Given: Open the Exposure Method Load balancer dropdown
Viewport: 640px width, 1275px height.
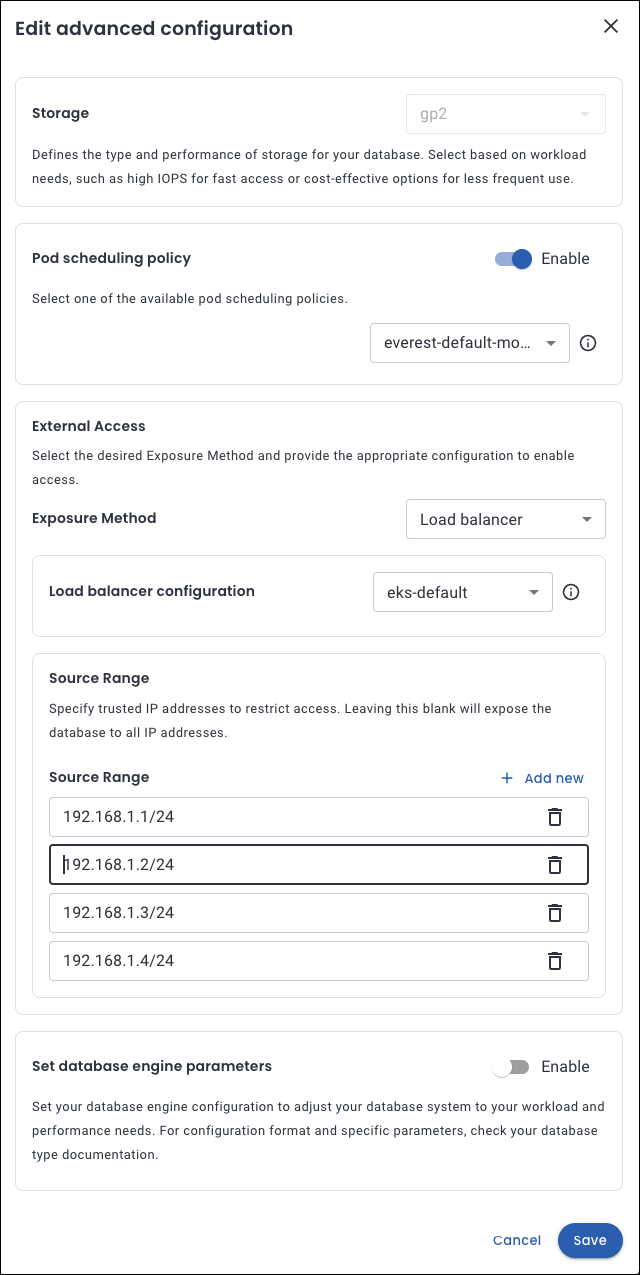Looking at the screenshot, I should pyautogui.click(x=505, y=519).
